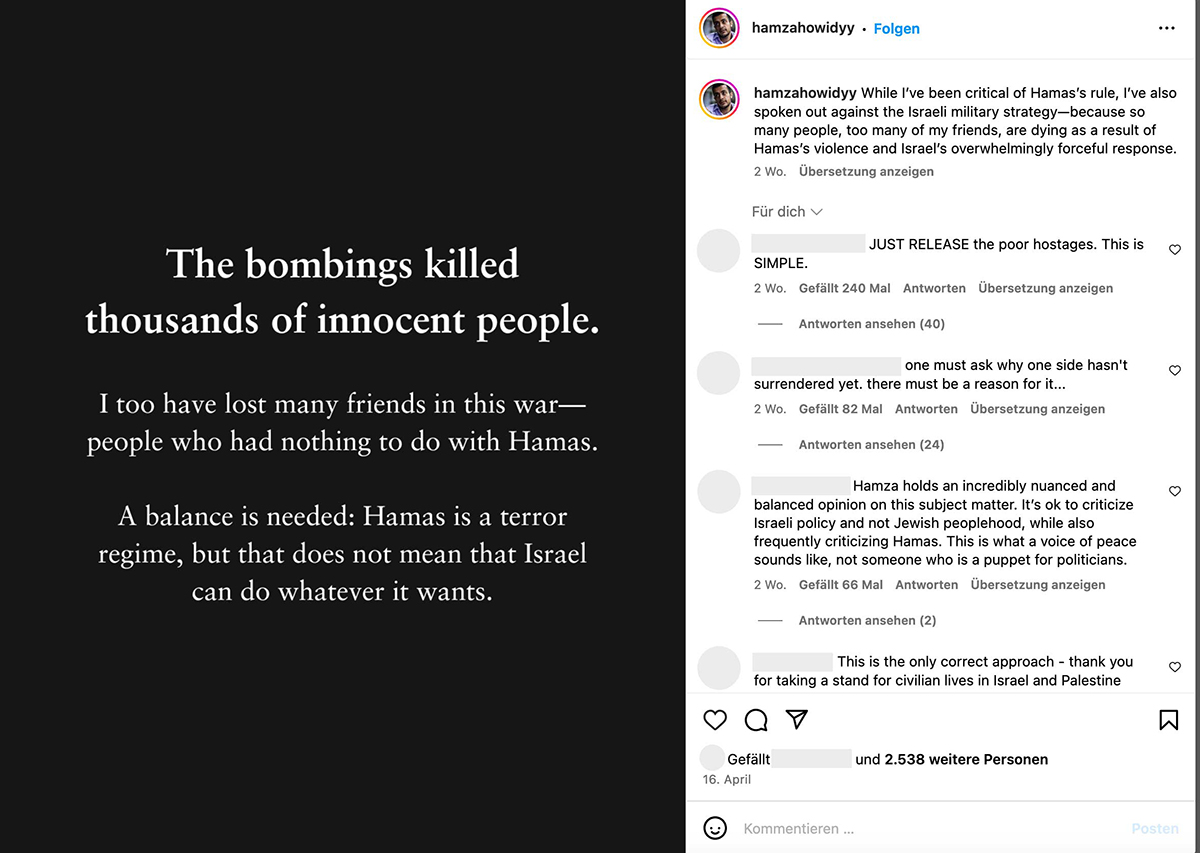1200x853 pixels.
Task: Open the '2.538 weitere Personen' likes list
Action: point(966,760)
